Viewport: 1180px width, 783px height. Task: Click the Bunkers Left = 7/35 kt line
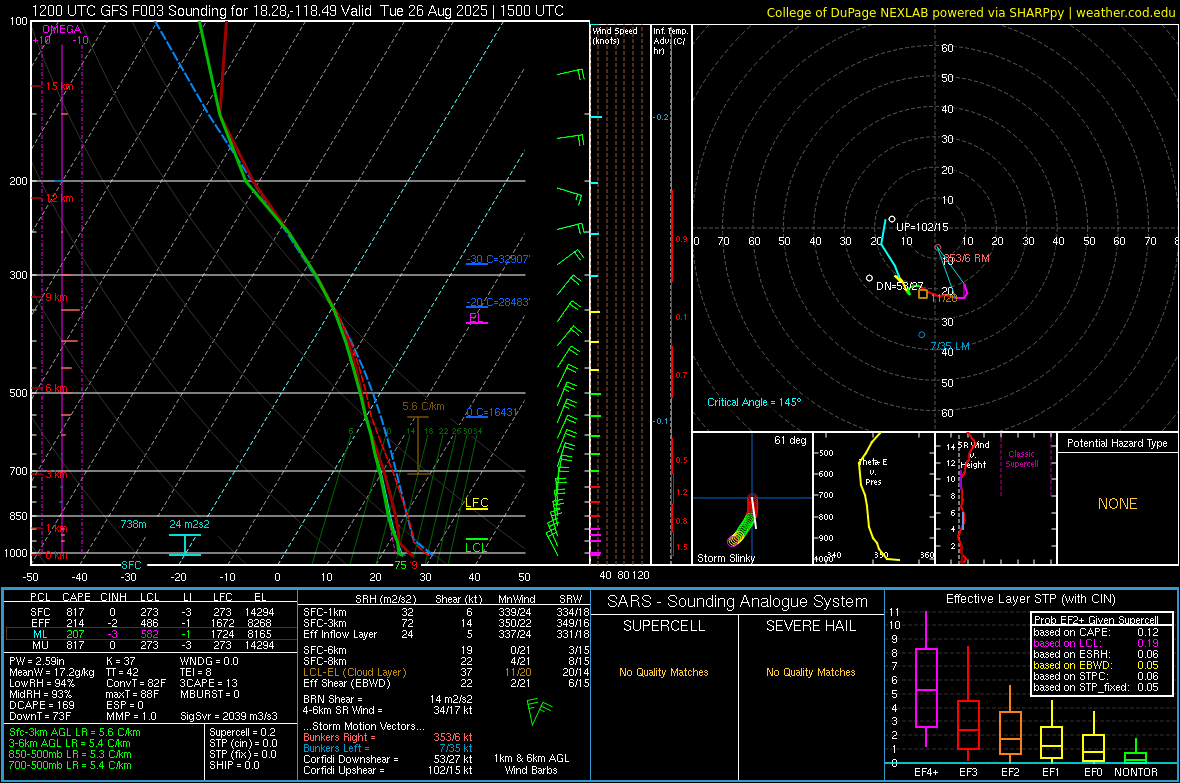pos(388,748)
